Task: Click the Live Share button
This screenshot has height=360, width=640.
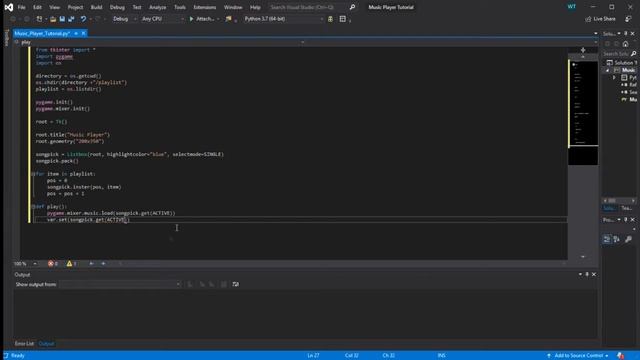Action: pyautogui.click(x=600, y=19)
